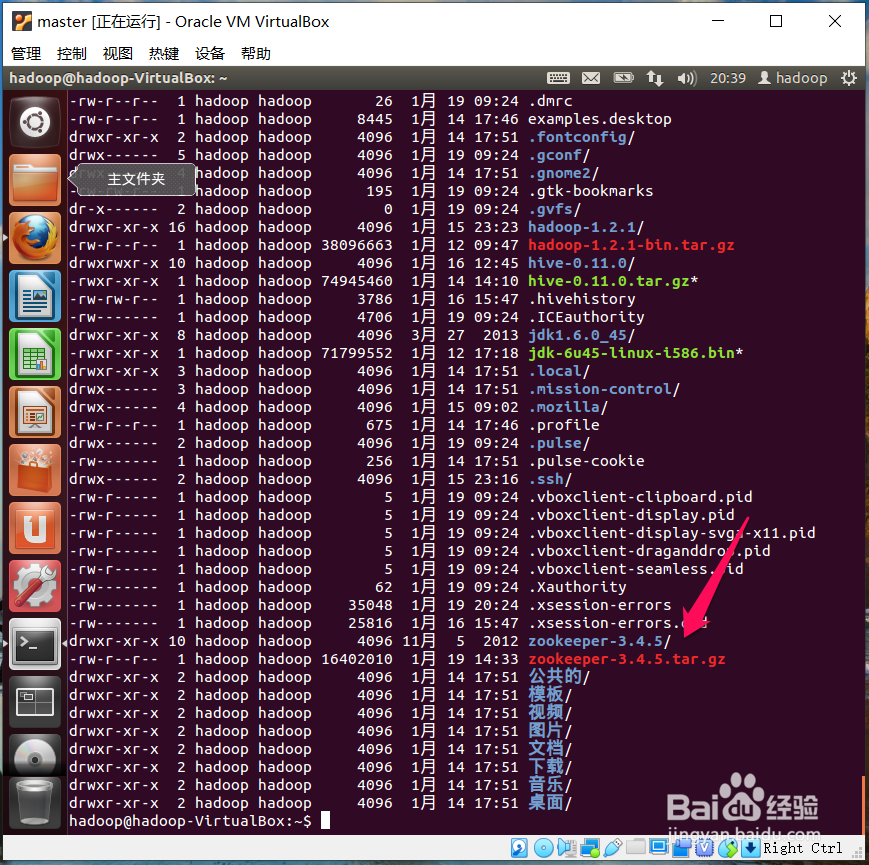Open the 热键 menu
This screenshot has height=865, width=869.
click(x=164, y=54)
